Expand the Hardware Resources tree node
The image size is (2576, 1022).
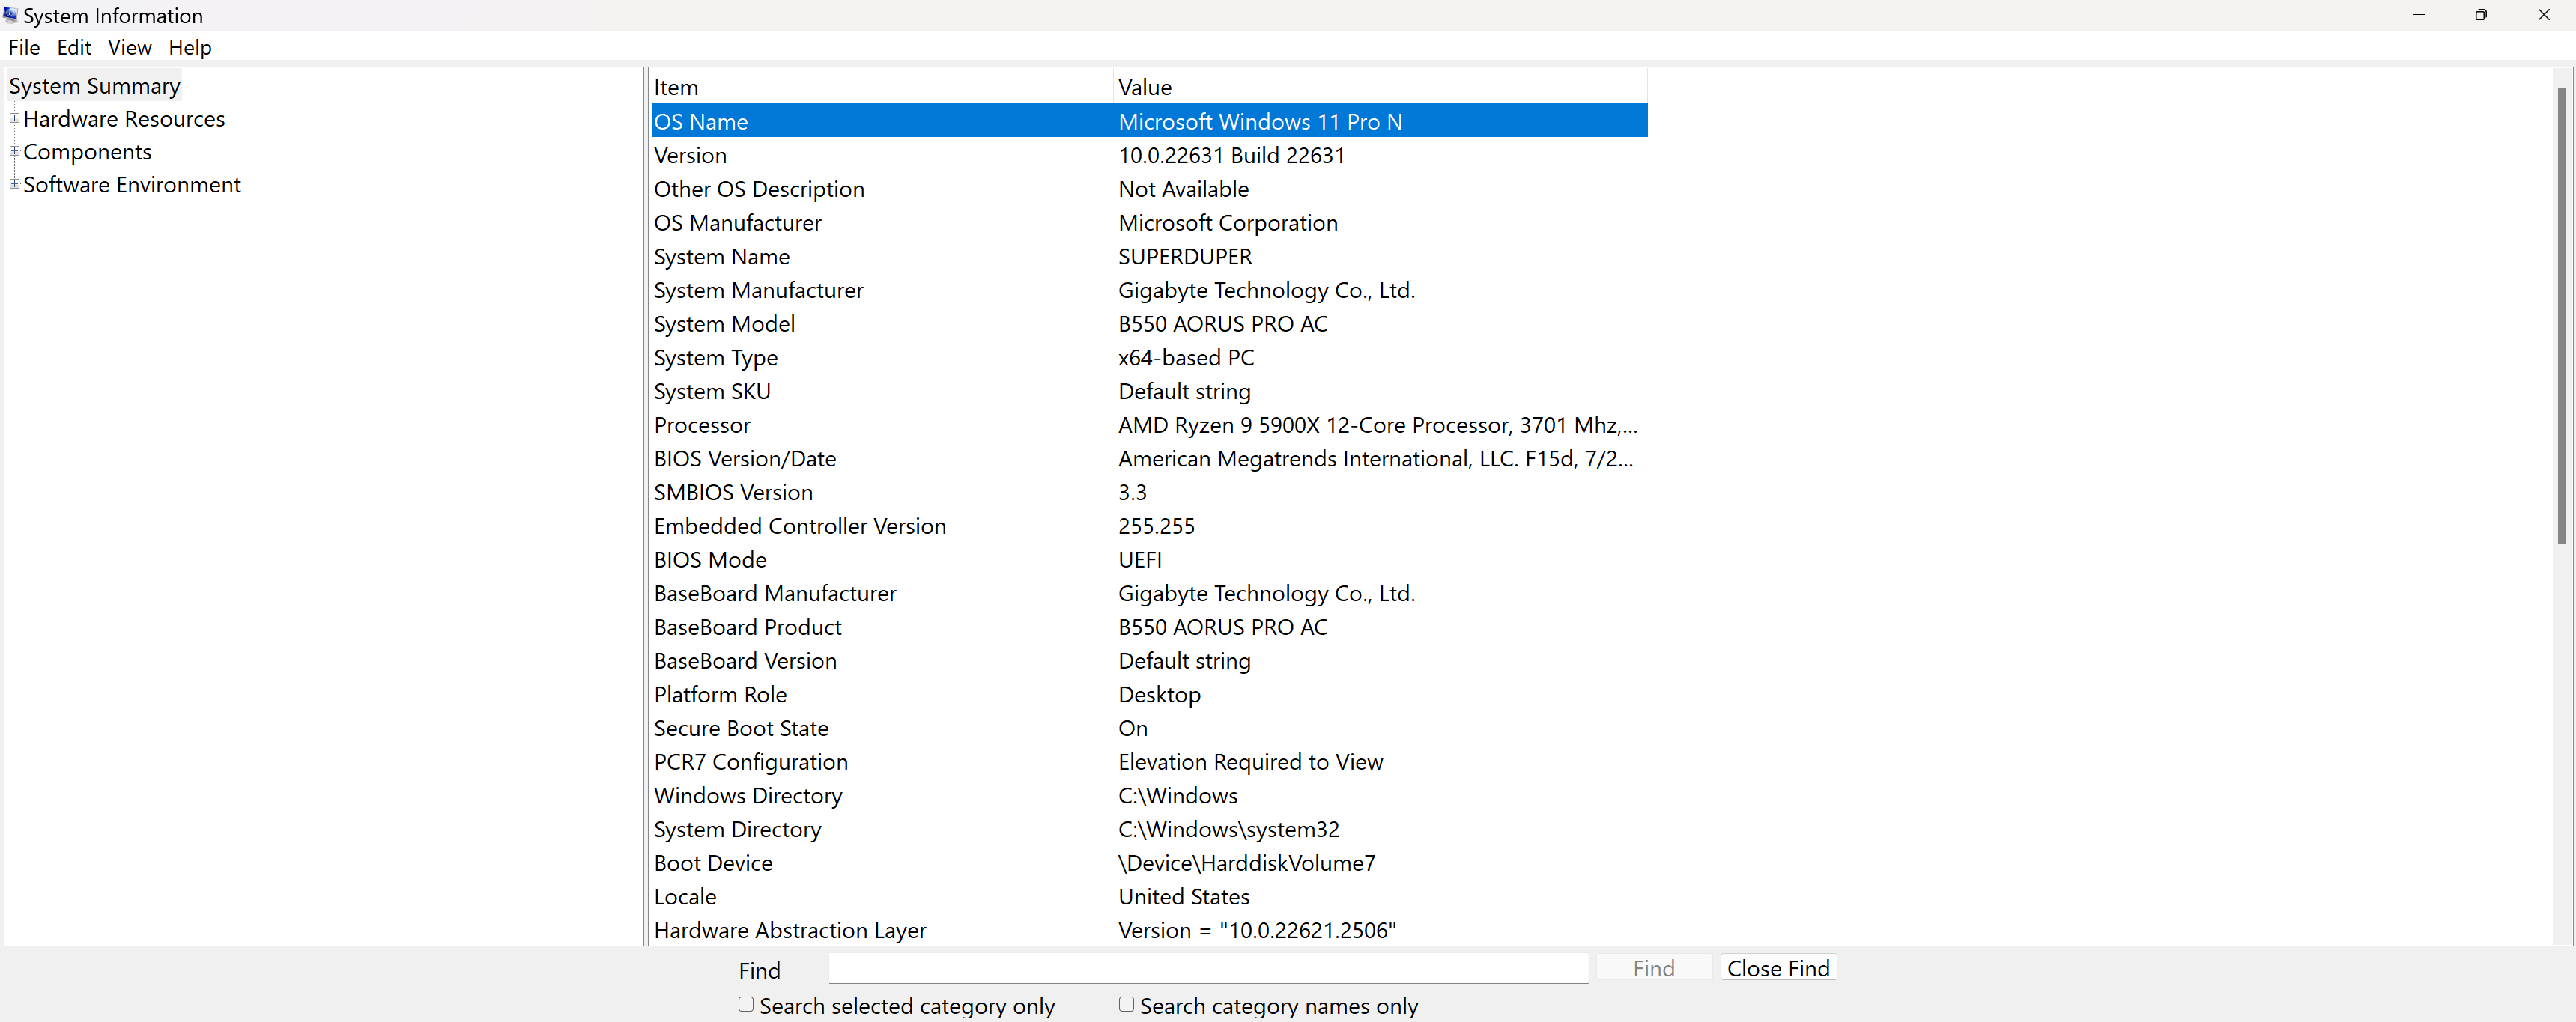[x=14, y=118]
